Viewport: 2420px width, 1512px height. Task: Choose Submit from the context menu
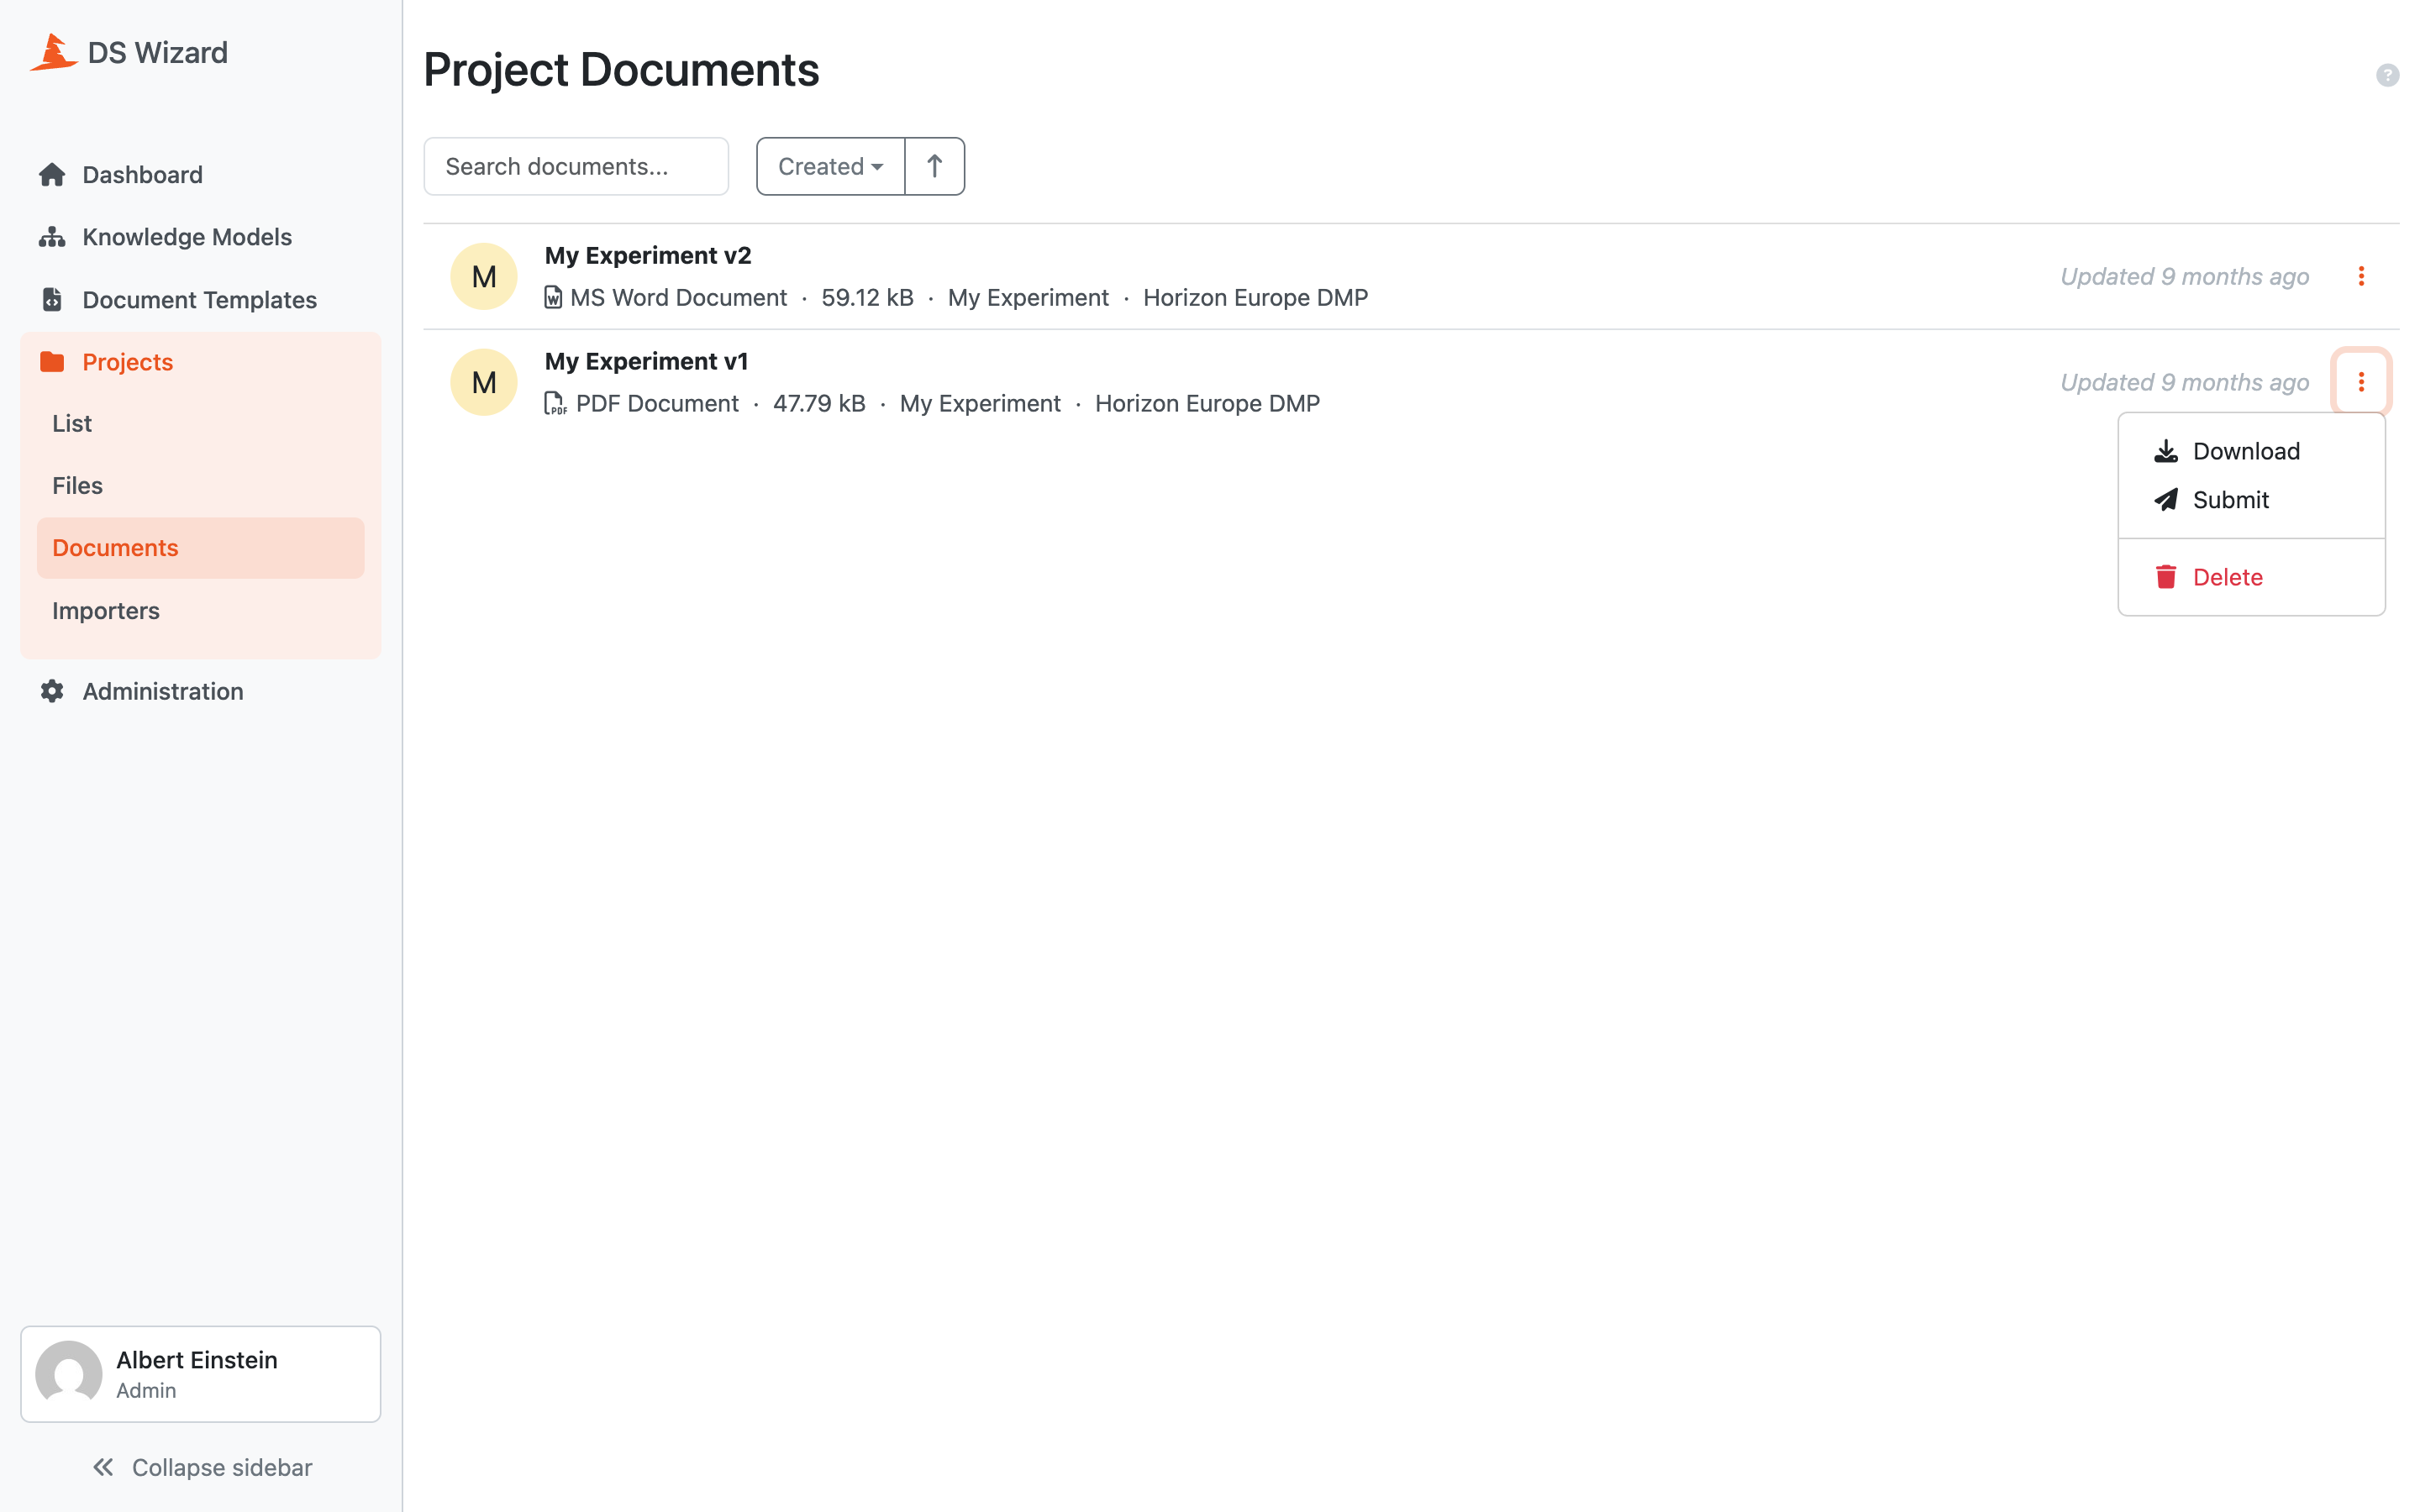pos(2251,499)
